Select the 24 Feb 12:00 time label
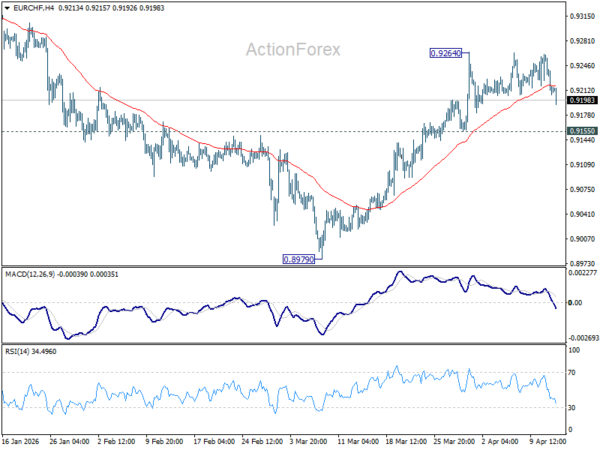 [x=262, y=441]
